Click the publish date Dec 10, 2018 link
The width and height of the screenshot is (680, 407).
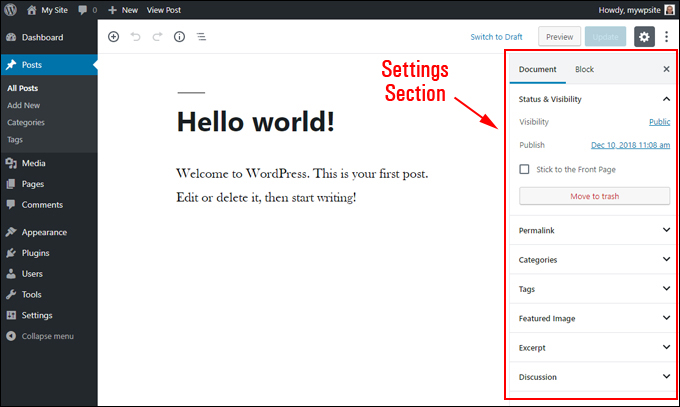[x=630, y=145]
